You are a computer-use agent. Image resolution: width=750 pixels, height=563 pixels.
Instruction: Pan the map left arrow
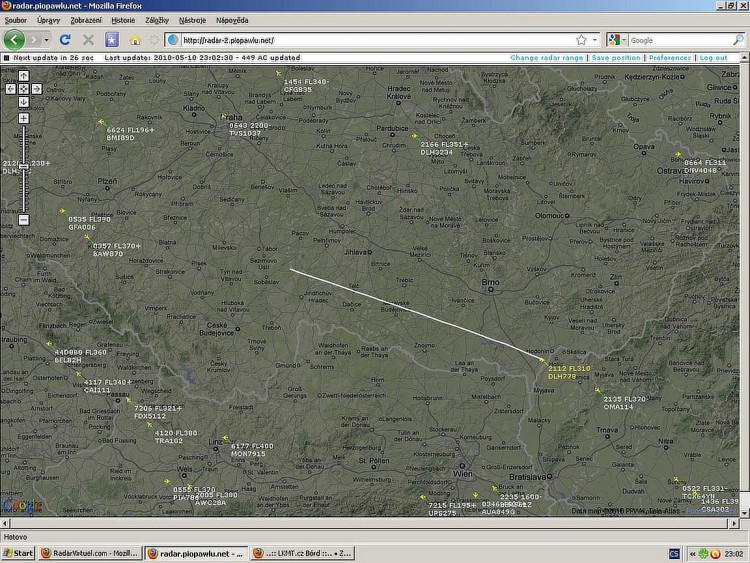tap(11, 89)
